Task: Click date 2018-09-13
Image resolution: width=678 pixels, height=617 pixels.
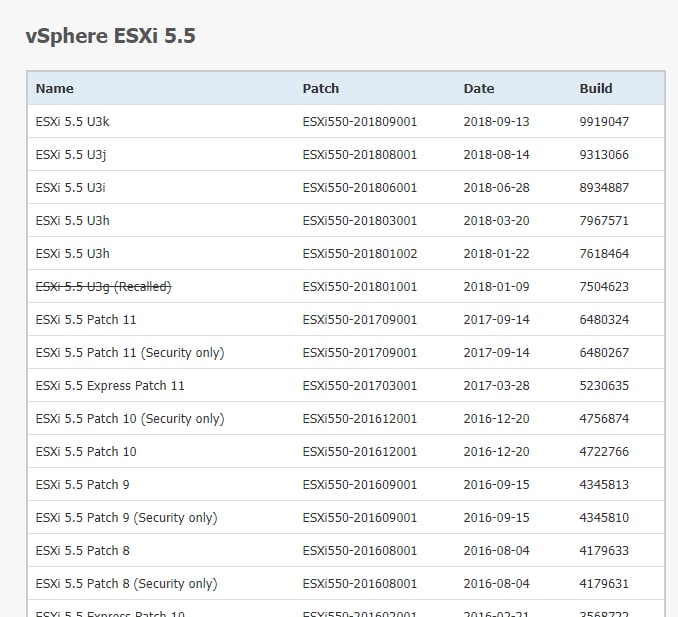Action: tap(496, 122)
